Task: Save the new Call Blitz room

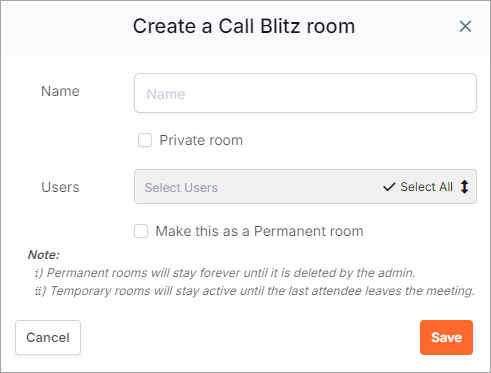Action: pyautogui.click(x=446, y=337)
